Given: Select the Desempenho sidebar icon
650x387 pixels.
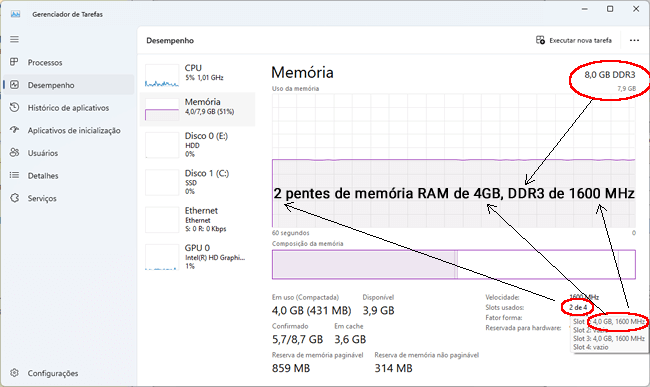Looking at the screenshot, I should [15, 85].
